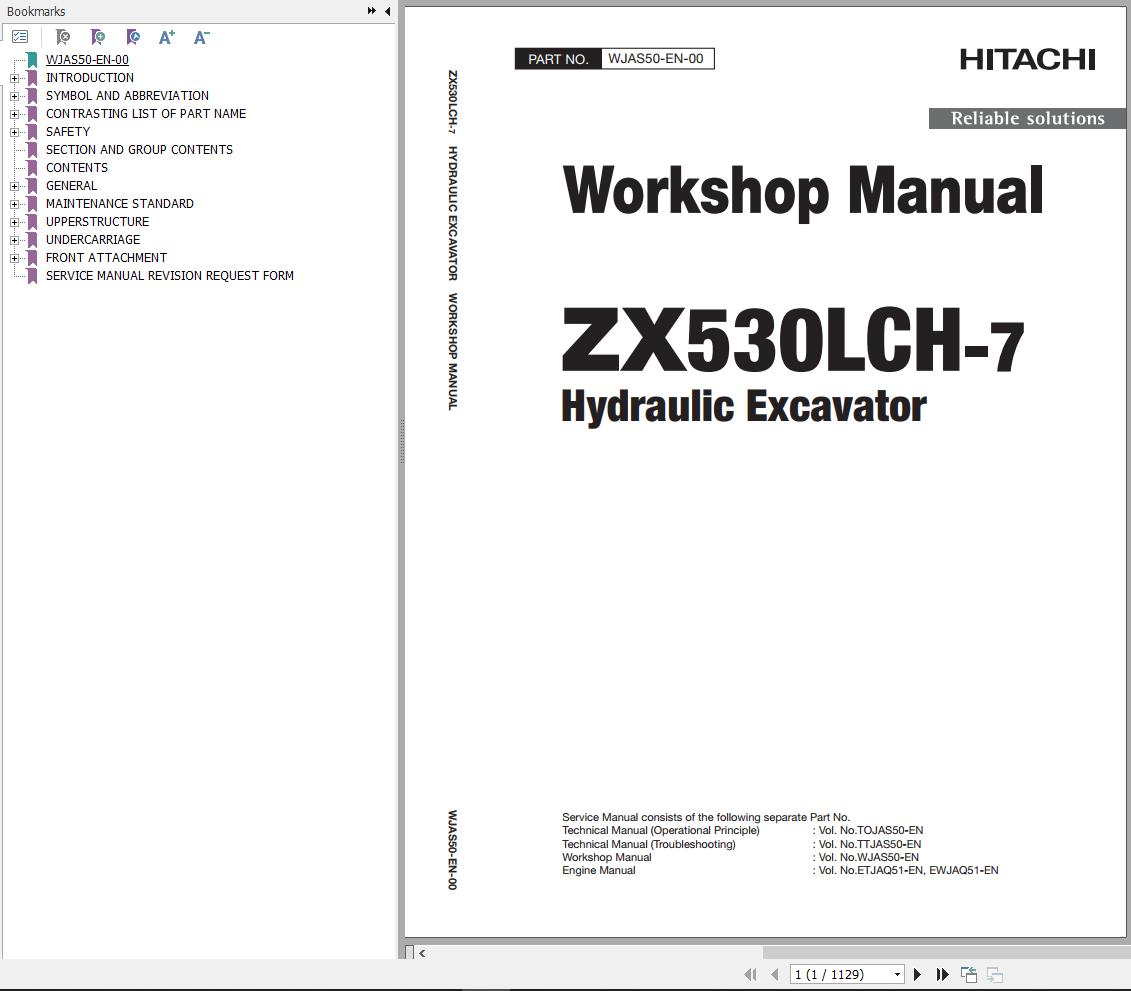
Task: Open the page number dropdown
Action: click(897, 974)
